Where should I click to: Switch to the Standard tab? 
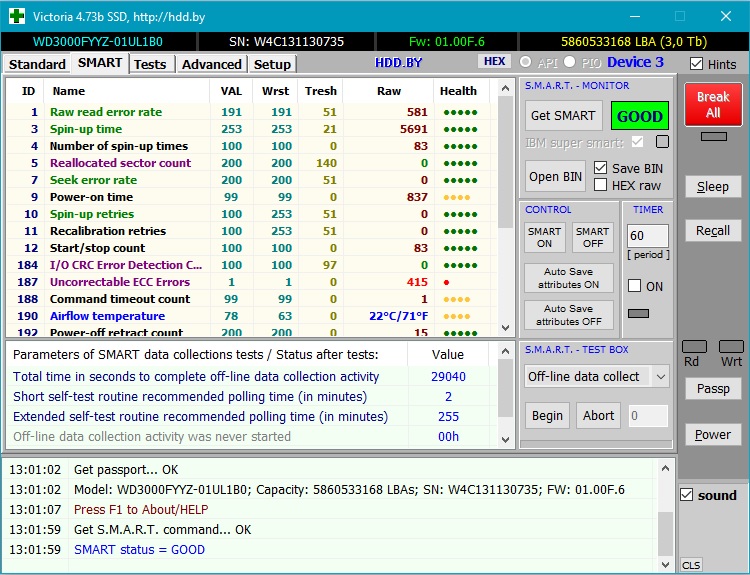(x=37, y=64)
